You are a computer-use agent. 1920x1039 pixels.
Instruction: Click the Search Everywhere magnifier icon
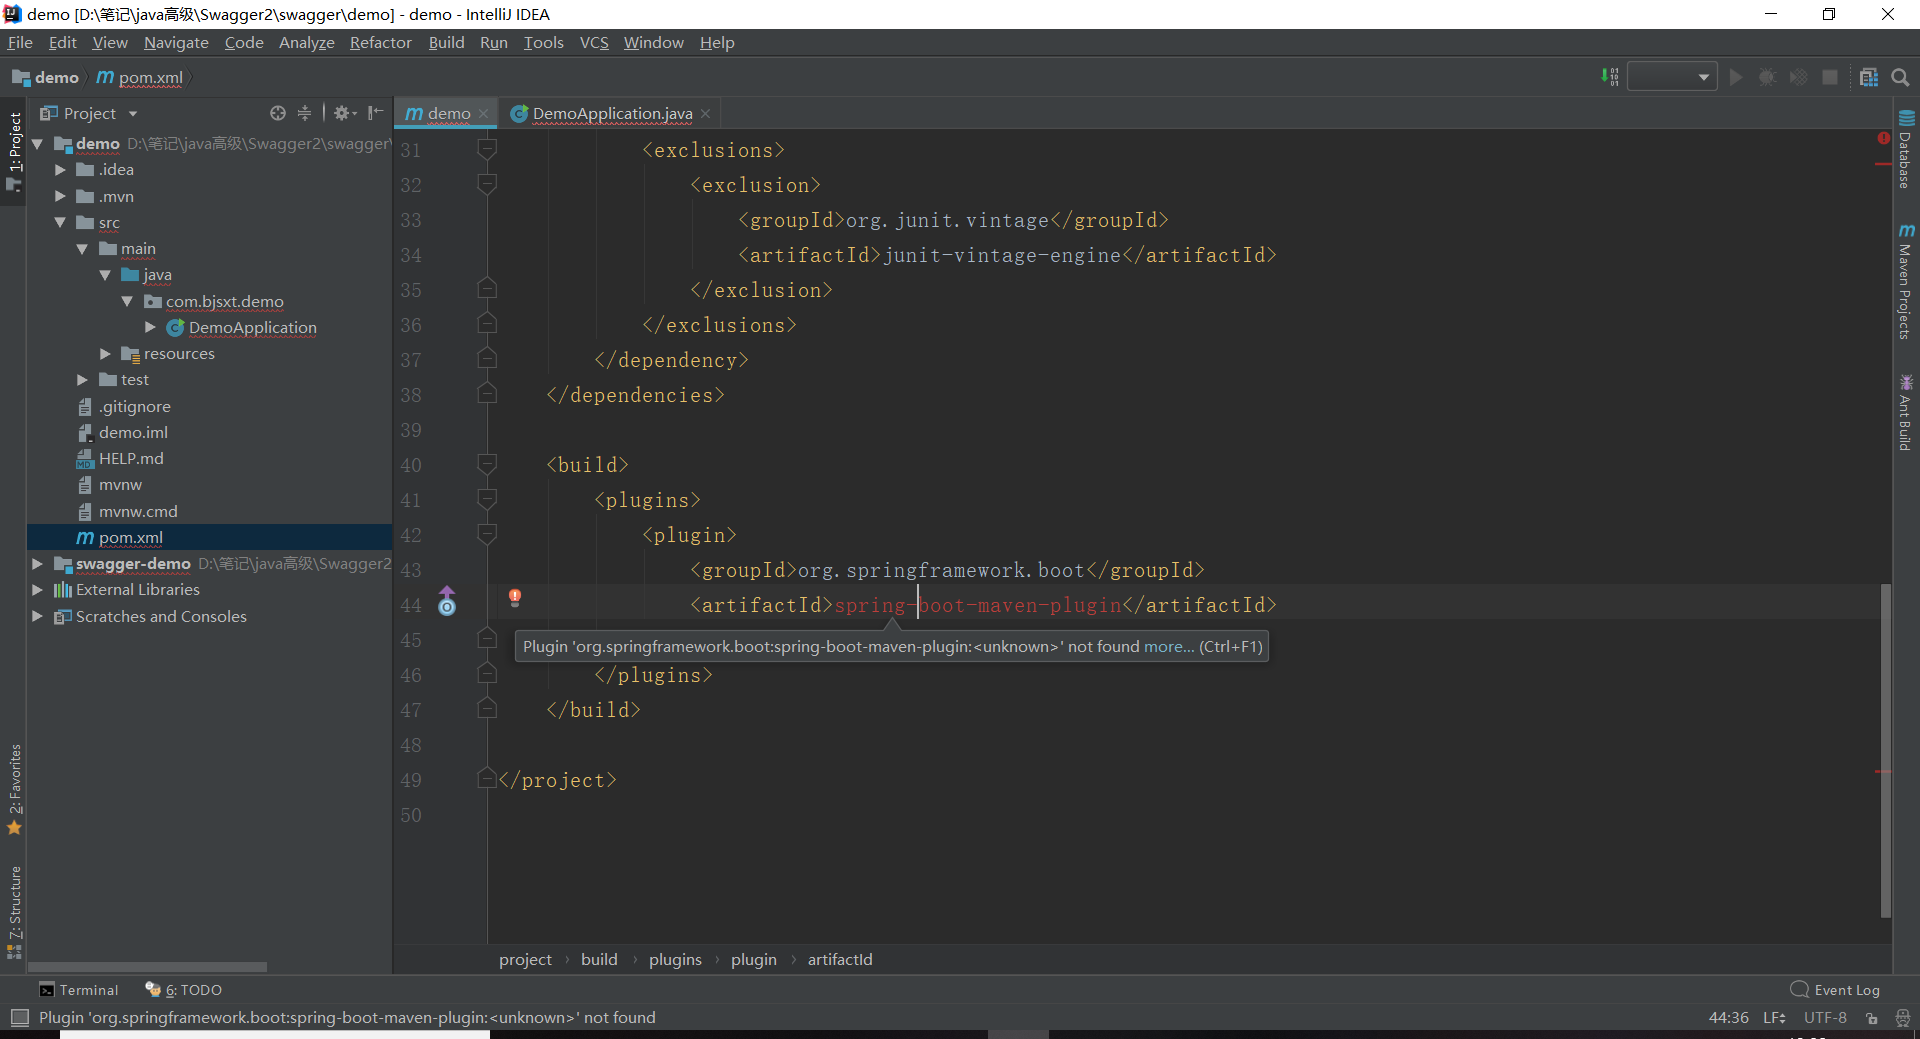(x=1900, y=77)
